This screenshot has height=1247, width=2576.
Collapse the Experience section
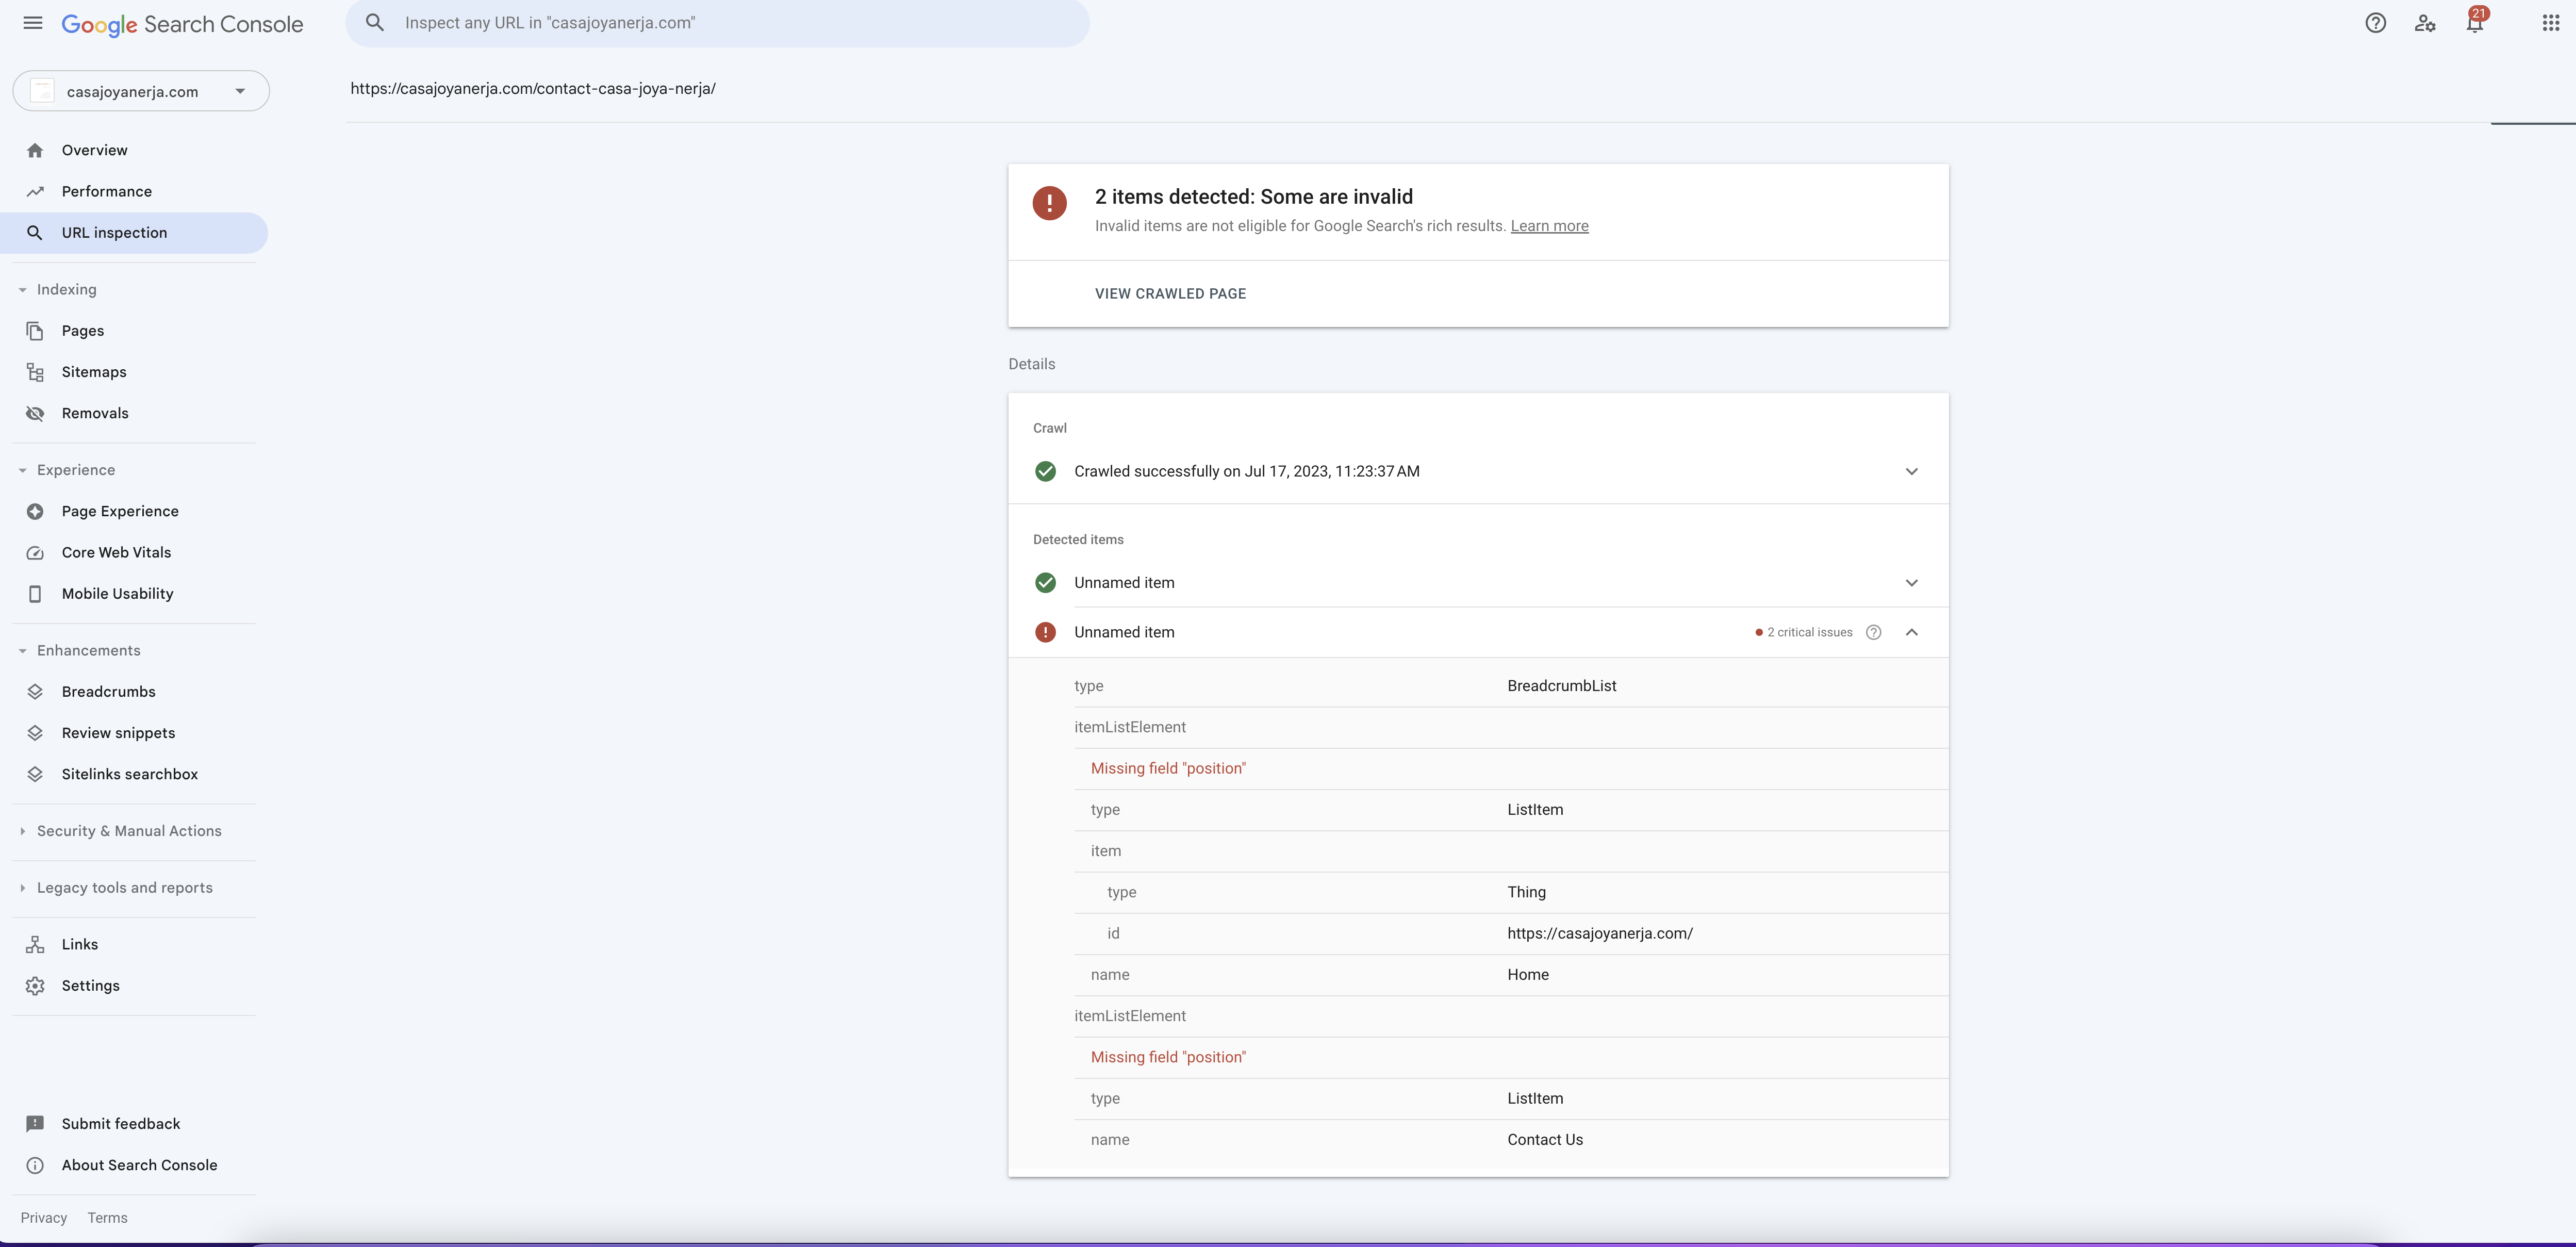pos(22,470)
